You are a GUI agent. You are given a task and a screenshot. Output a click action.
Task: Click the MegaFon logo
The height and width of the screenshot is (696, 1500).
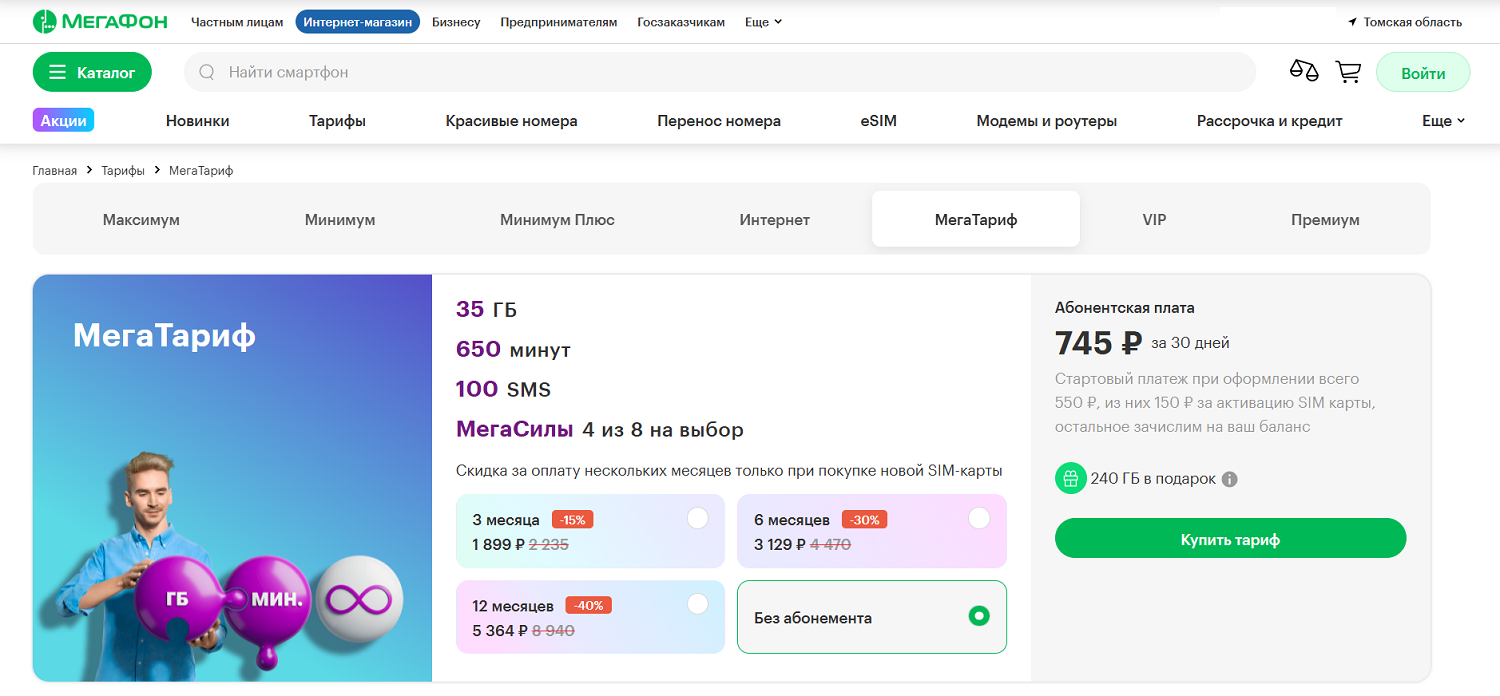100,21
